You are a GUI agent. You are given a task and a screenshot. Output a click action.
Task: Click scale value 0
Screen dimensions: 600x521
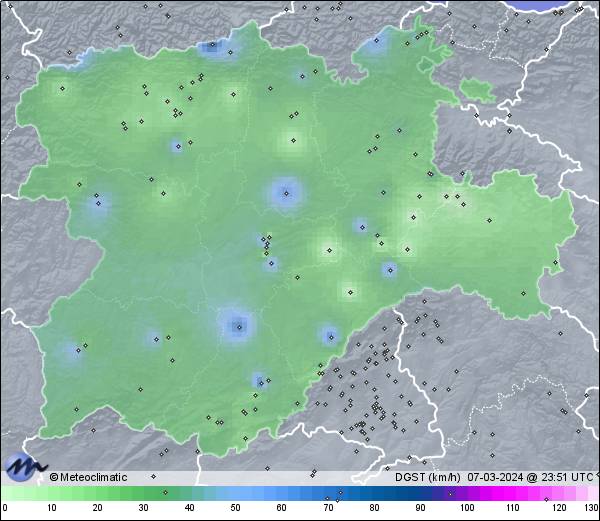[5, 508]
